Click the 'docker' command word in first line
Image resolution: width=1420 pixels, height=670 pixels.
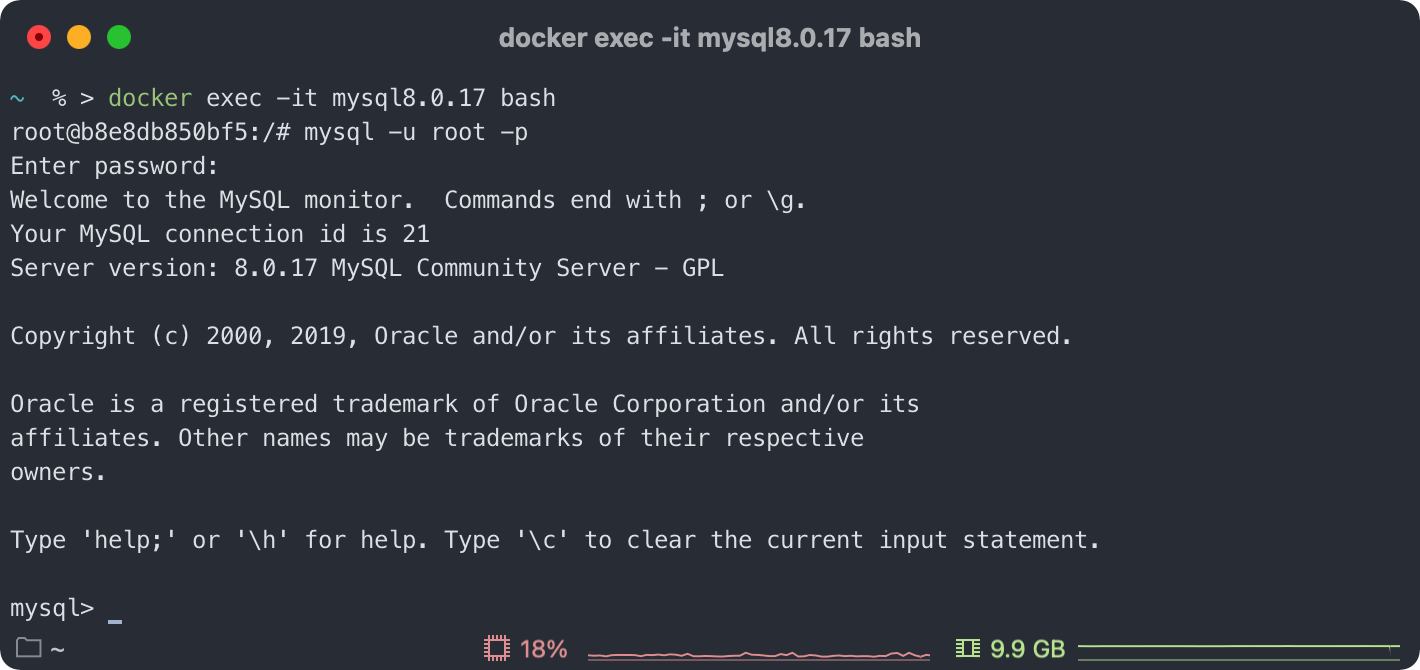pos(150,98)
